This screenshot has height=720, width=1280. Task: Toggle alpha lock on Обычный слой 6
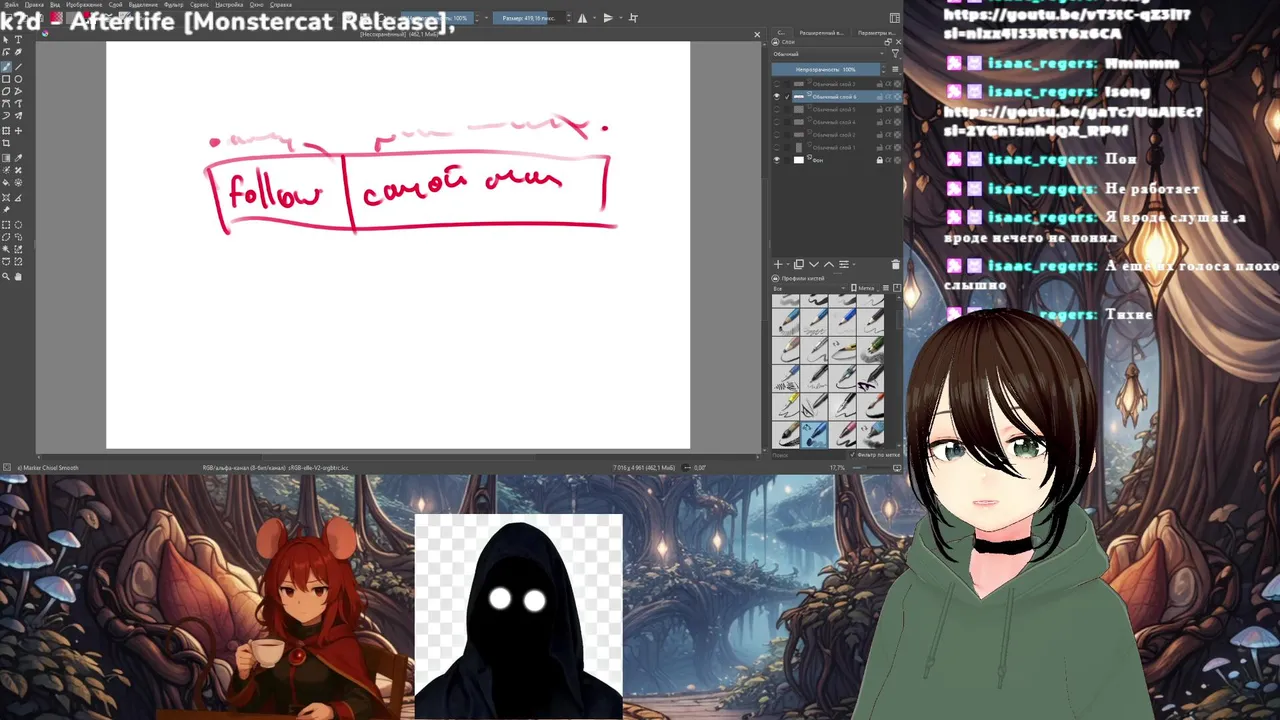888,97
